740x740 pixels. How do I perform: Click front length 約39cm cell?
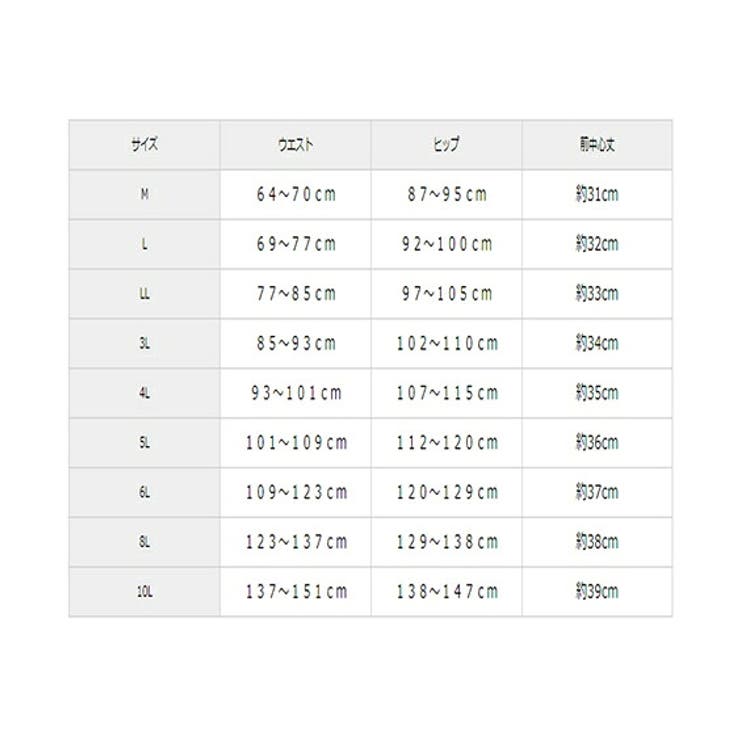click(x=597, y=591)
